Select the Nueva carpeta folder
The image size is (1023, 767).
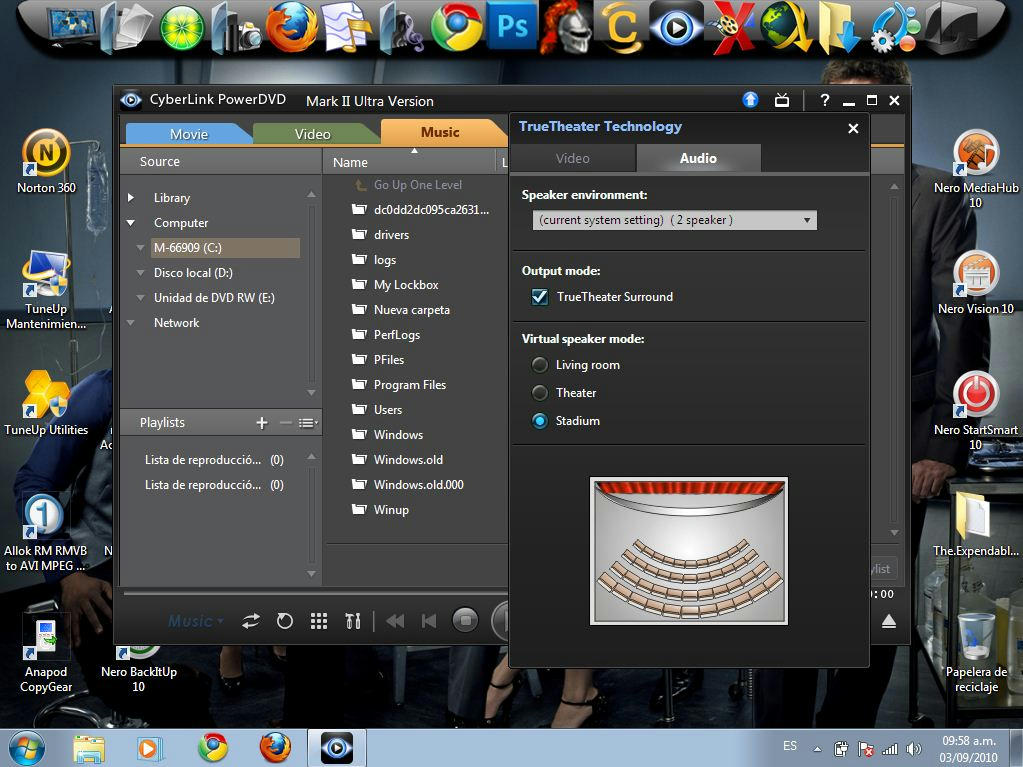coord(412,310)
